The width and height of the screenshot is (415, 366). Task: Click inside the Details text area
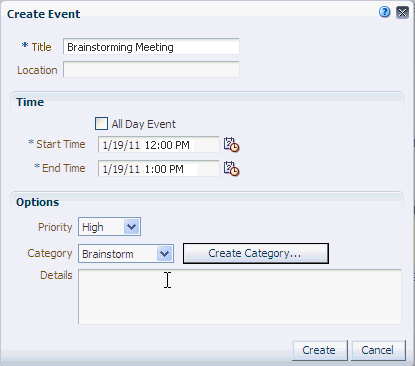[240, 297]
